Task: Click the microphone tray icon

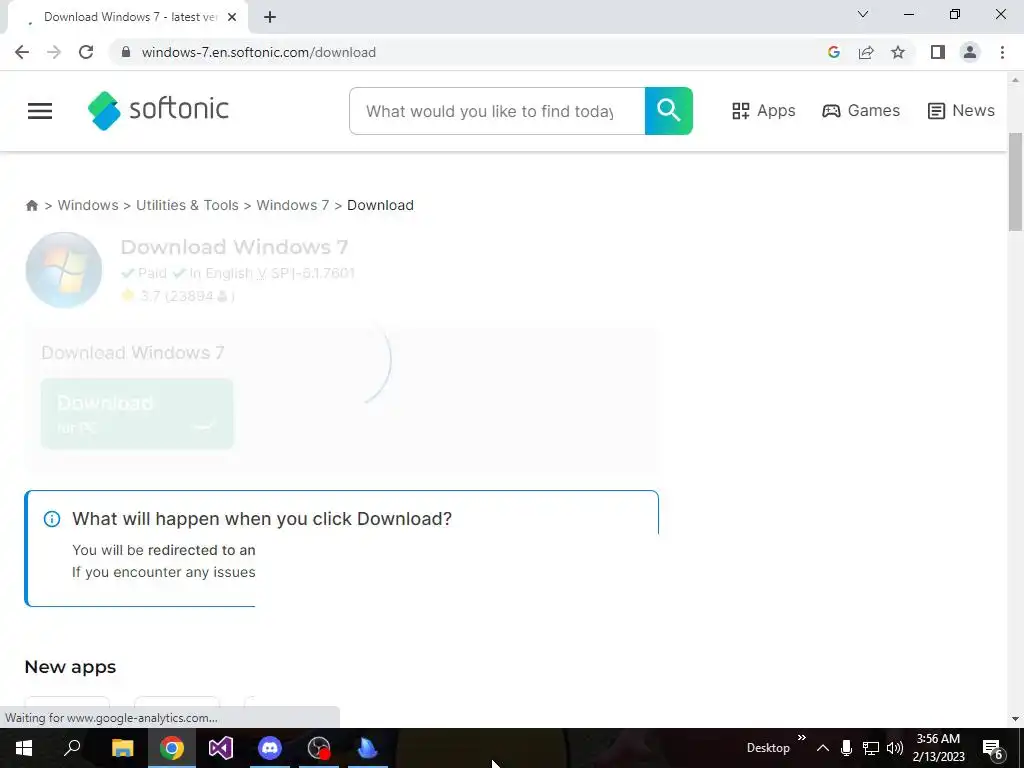Action: pyautogui.click(x=846, y=748)
